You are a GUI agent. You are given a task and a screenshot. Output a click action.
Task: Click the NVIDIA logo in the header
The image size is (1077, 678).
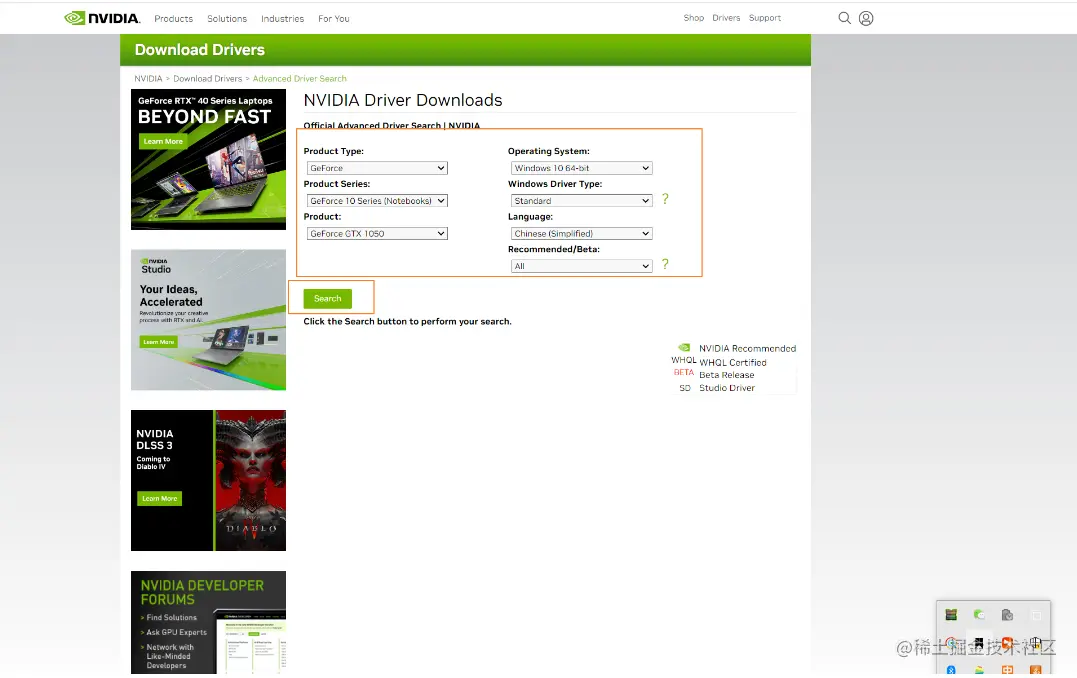pyautogui.click(x=102, y=18)
